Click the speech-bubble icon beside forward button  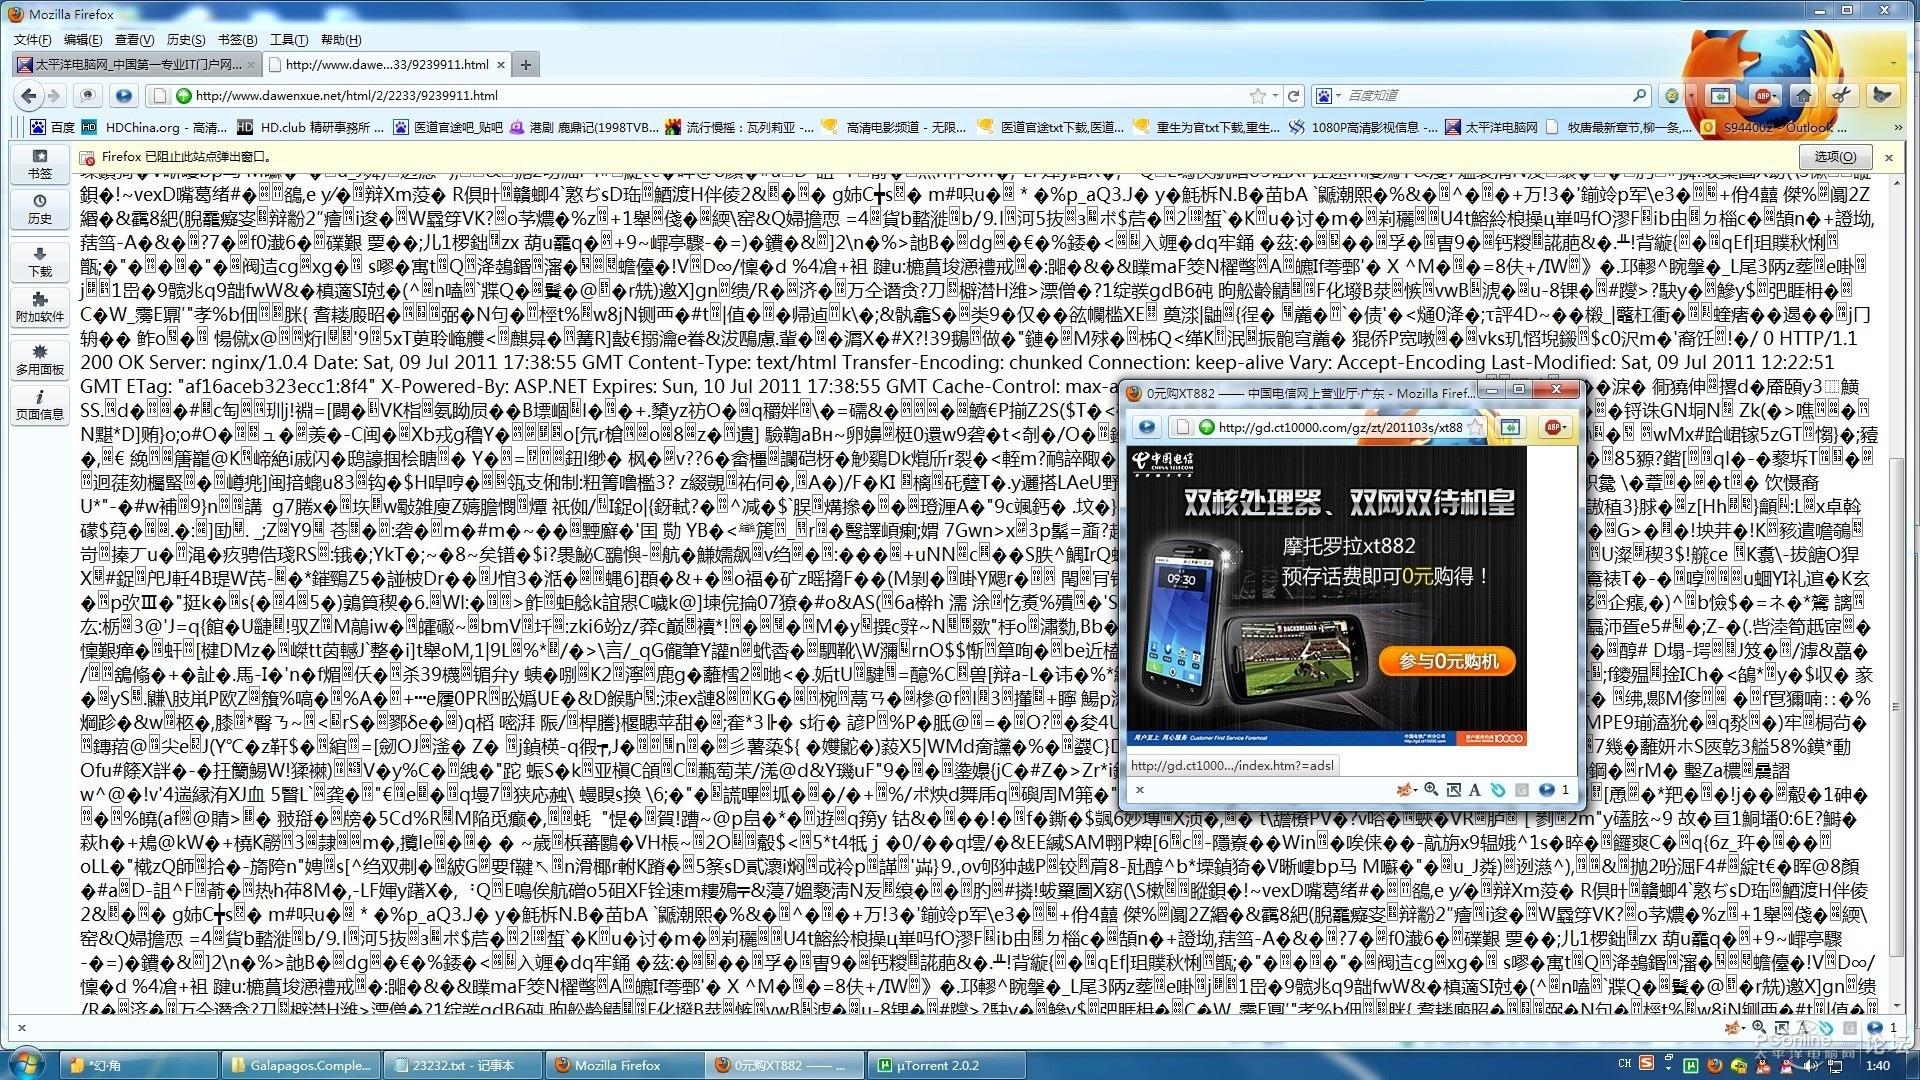pyautogui.click(x=88, y=96)
